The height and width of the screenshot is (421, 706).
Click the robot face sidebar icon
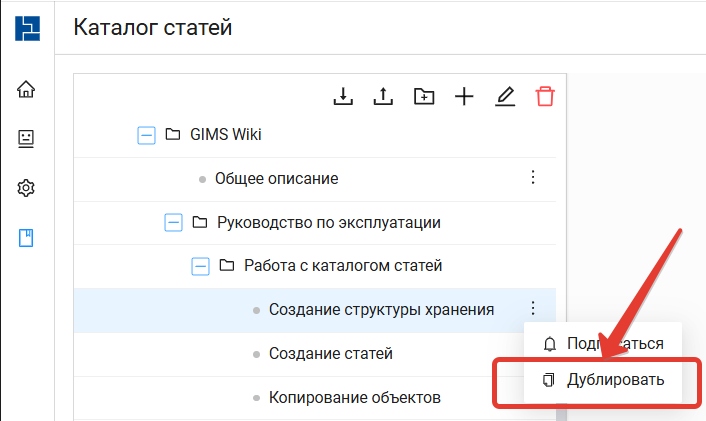point(26,138)
